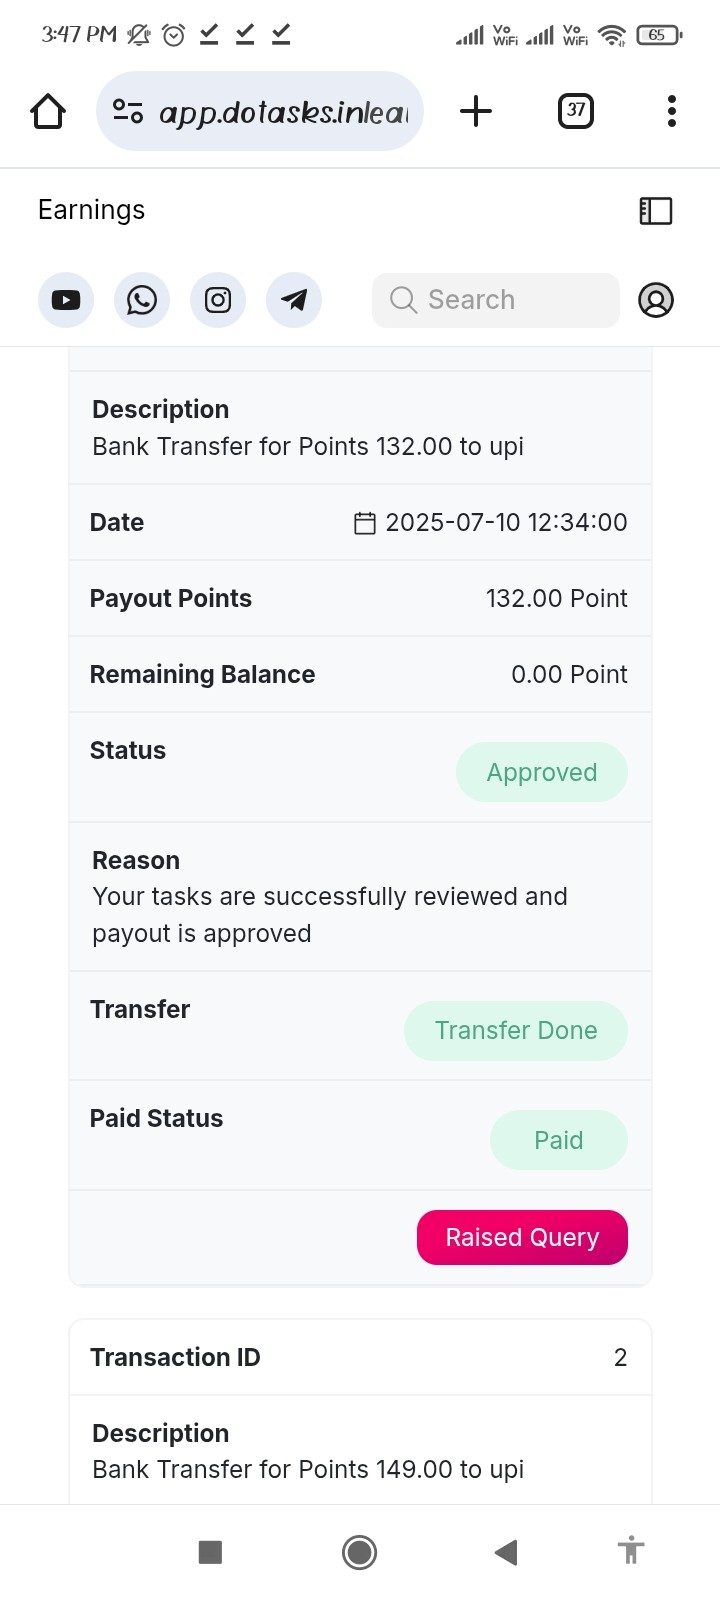Open the user profile icon
This screenshot has height=1600, width=720.
point(656,300)
